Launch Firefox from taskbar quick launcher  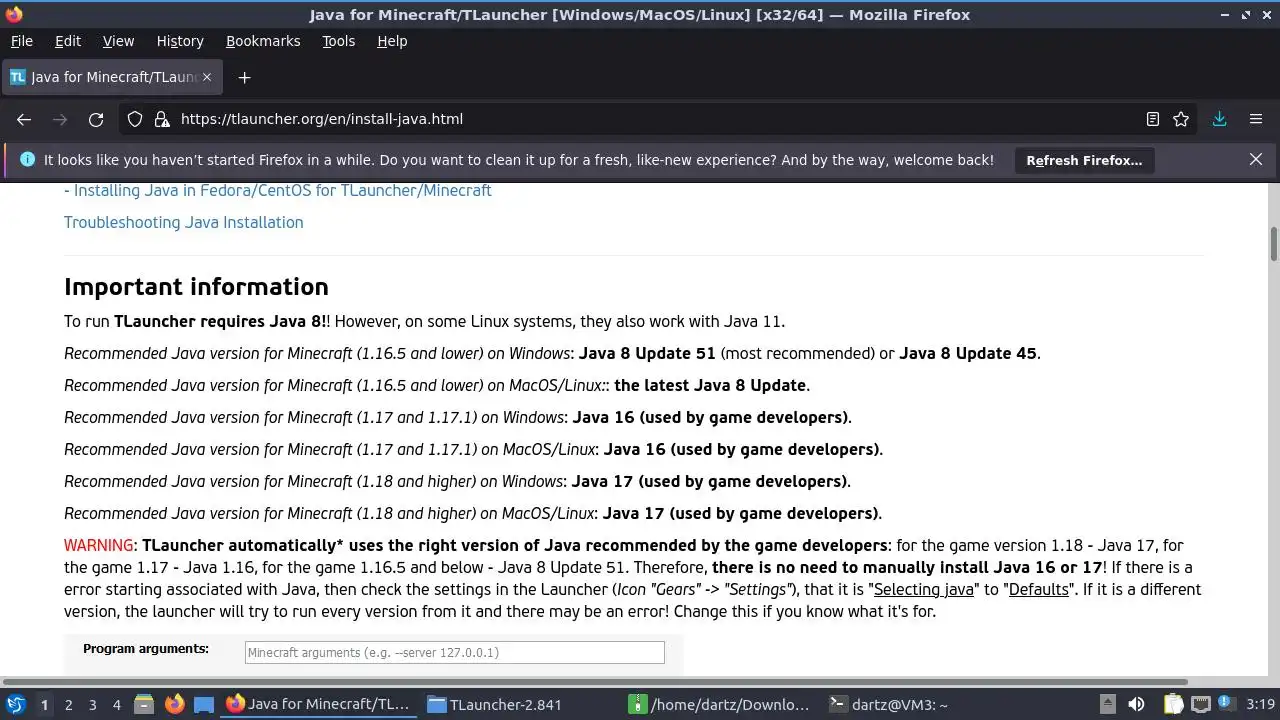tap(174, 704)
